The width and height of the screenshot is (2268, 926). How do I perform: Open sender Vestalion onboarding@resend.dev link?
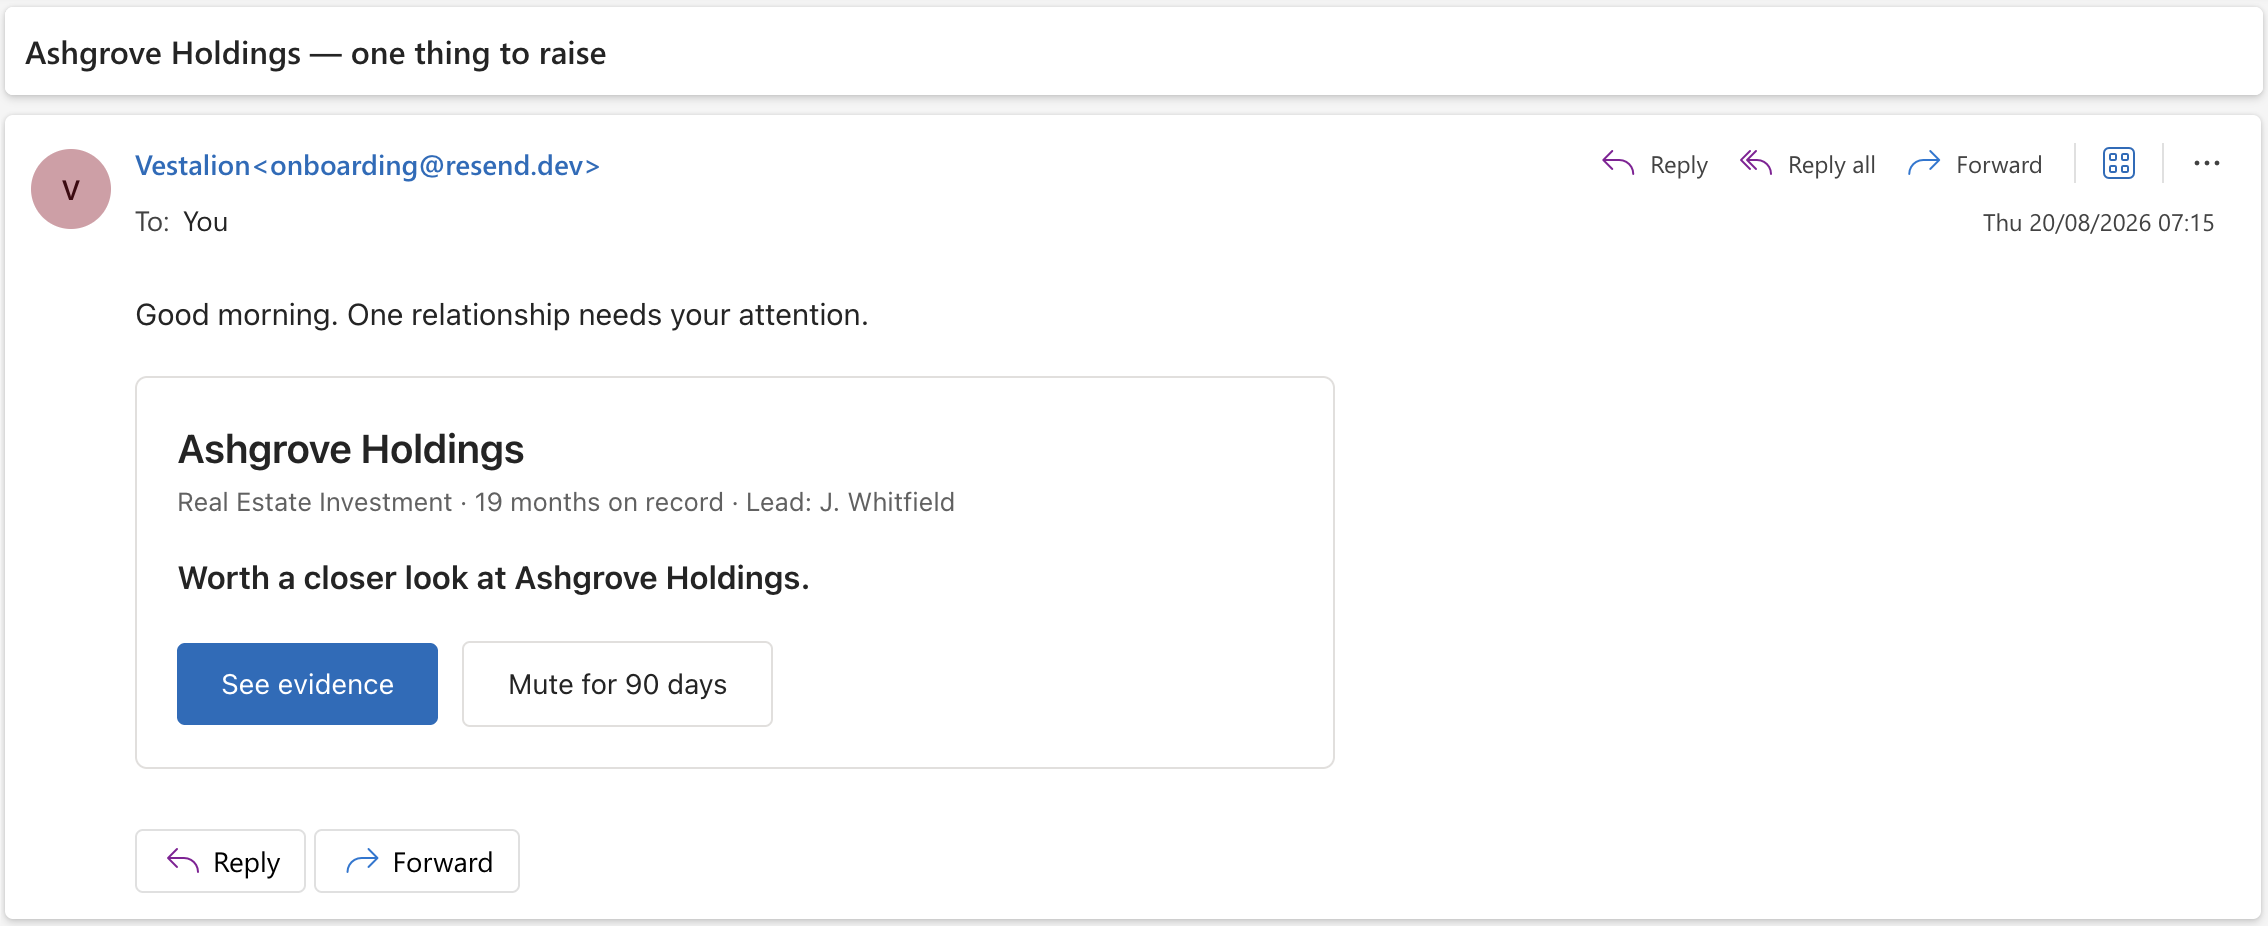[x=367, y=165]
